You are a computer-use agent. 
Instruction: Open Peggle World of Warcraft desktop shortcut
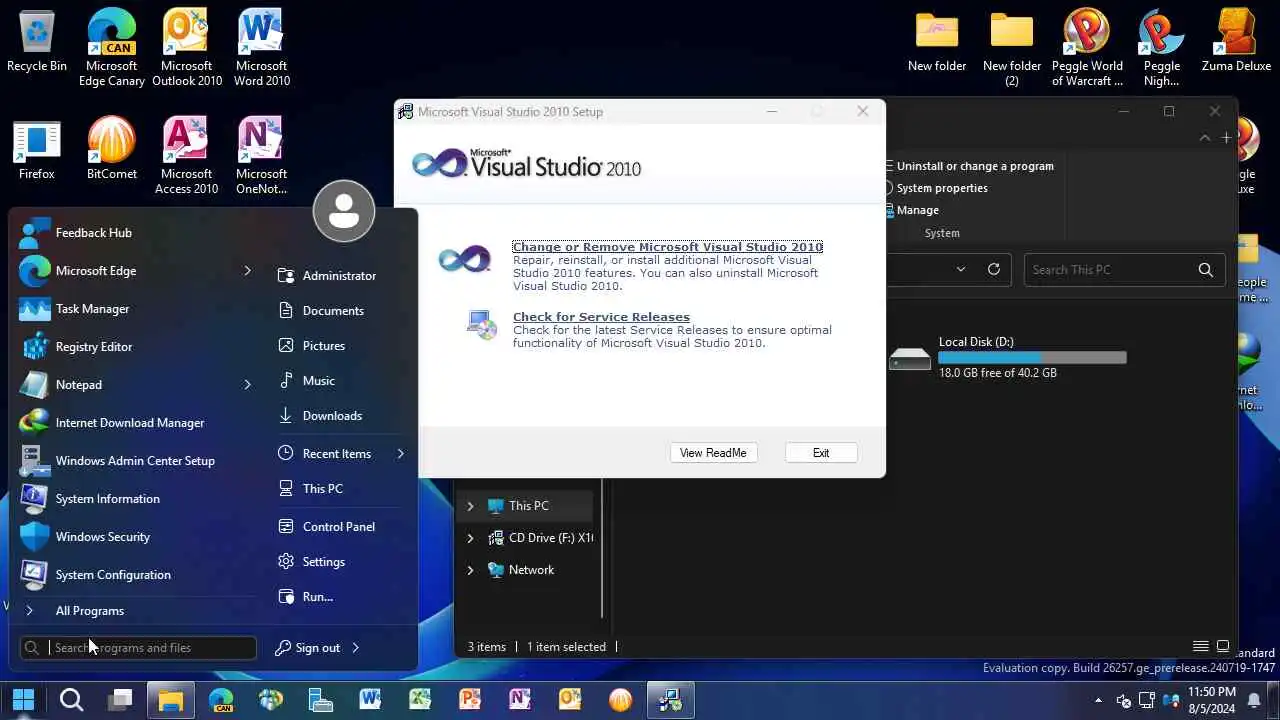[1087, 48]
